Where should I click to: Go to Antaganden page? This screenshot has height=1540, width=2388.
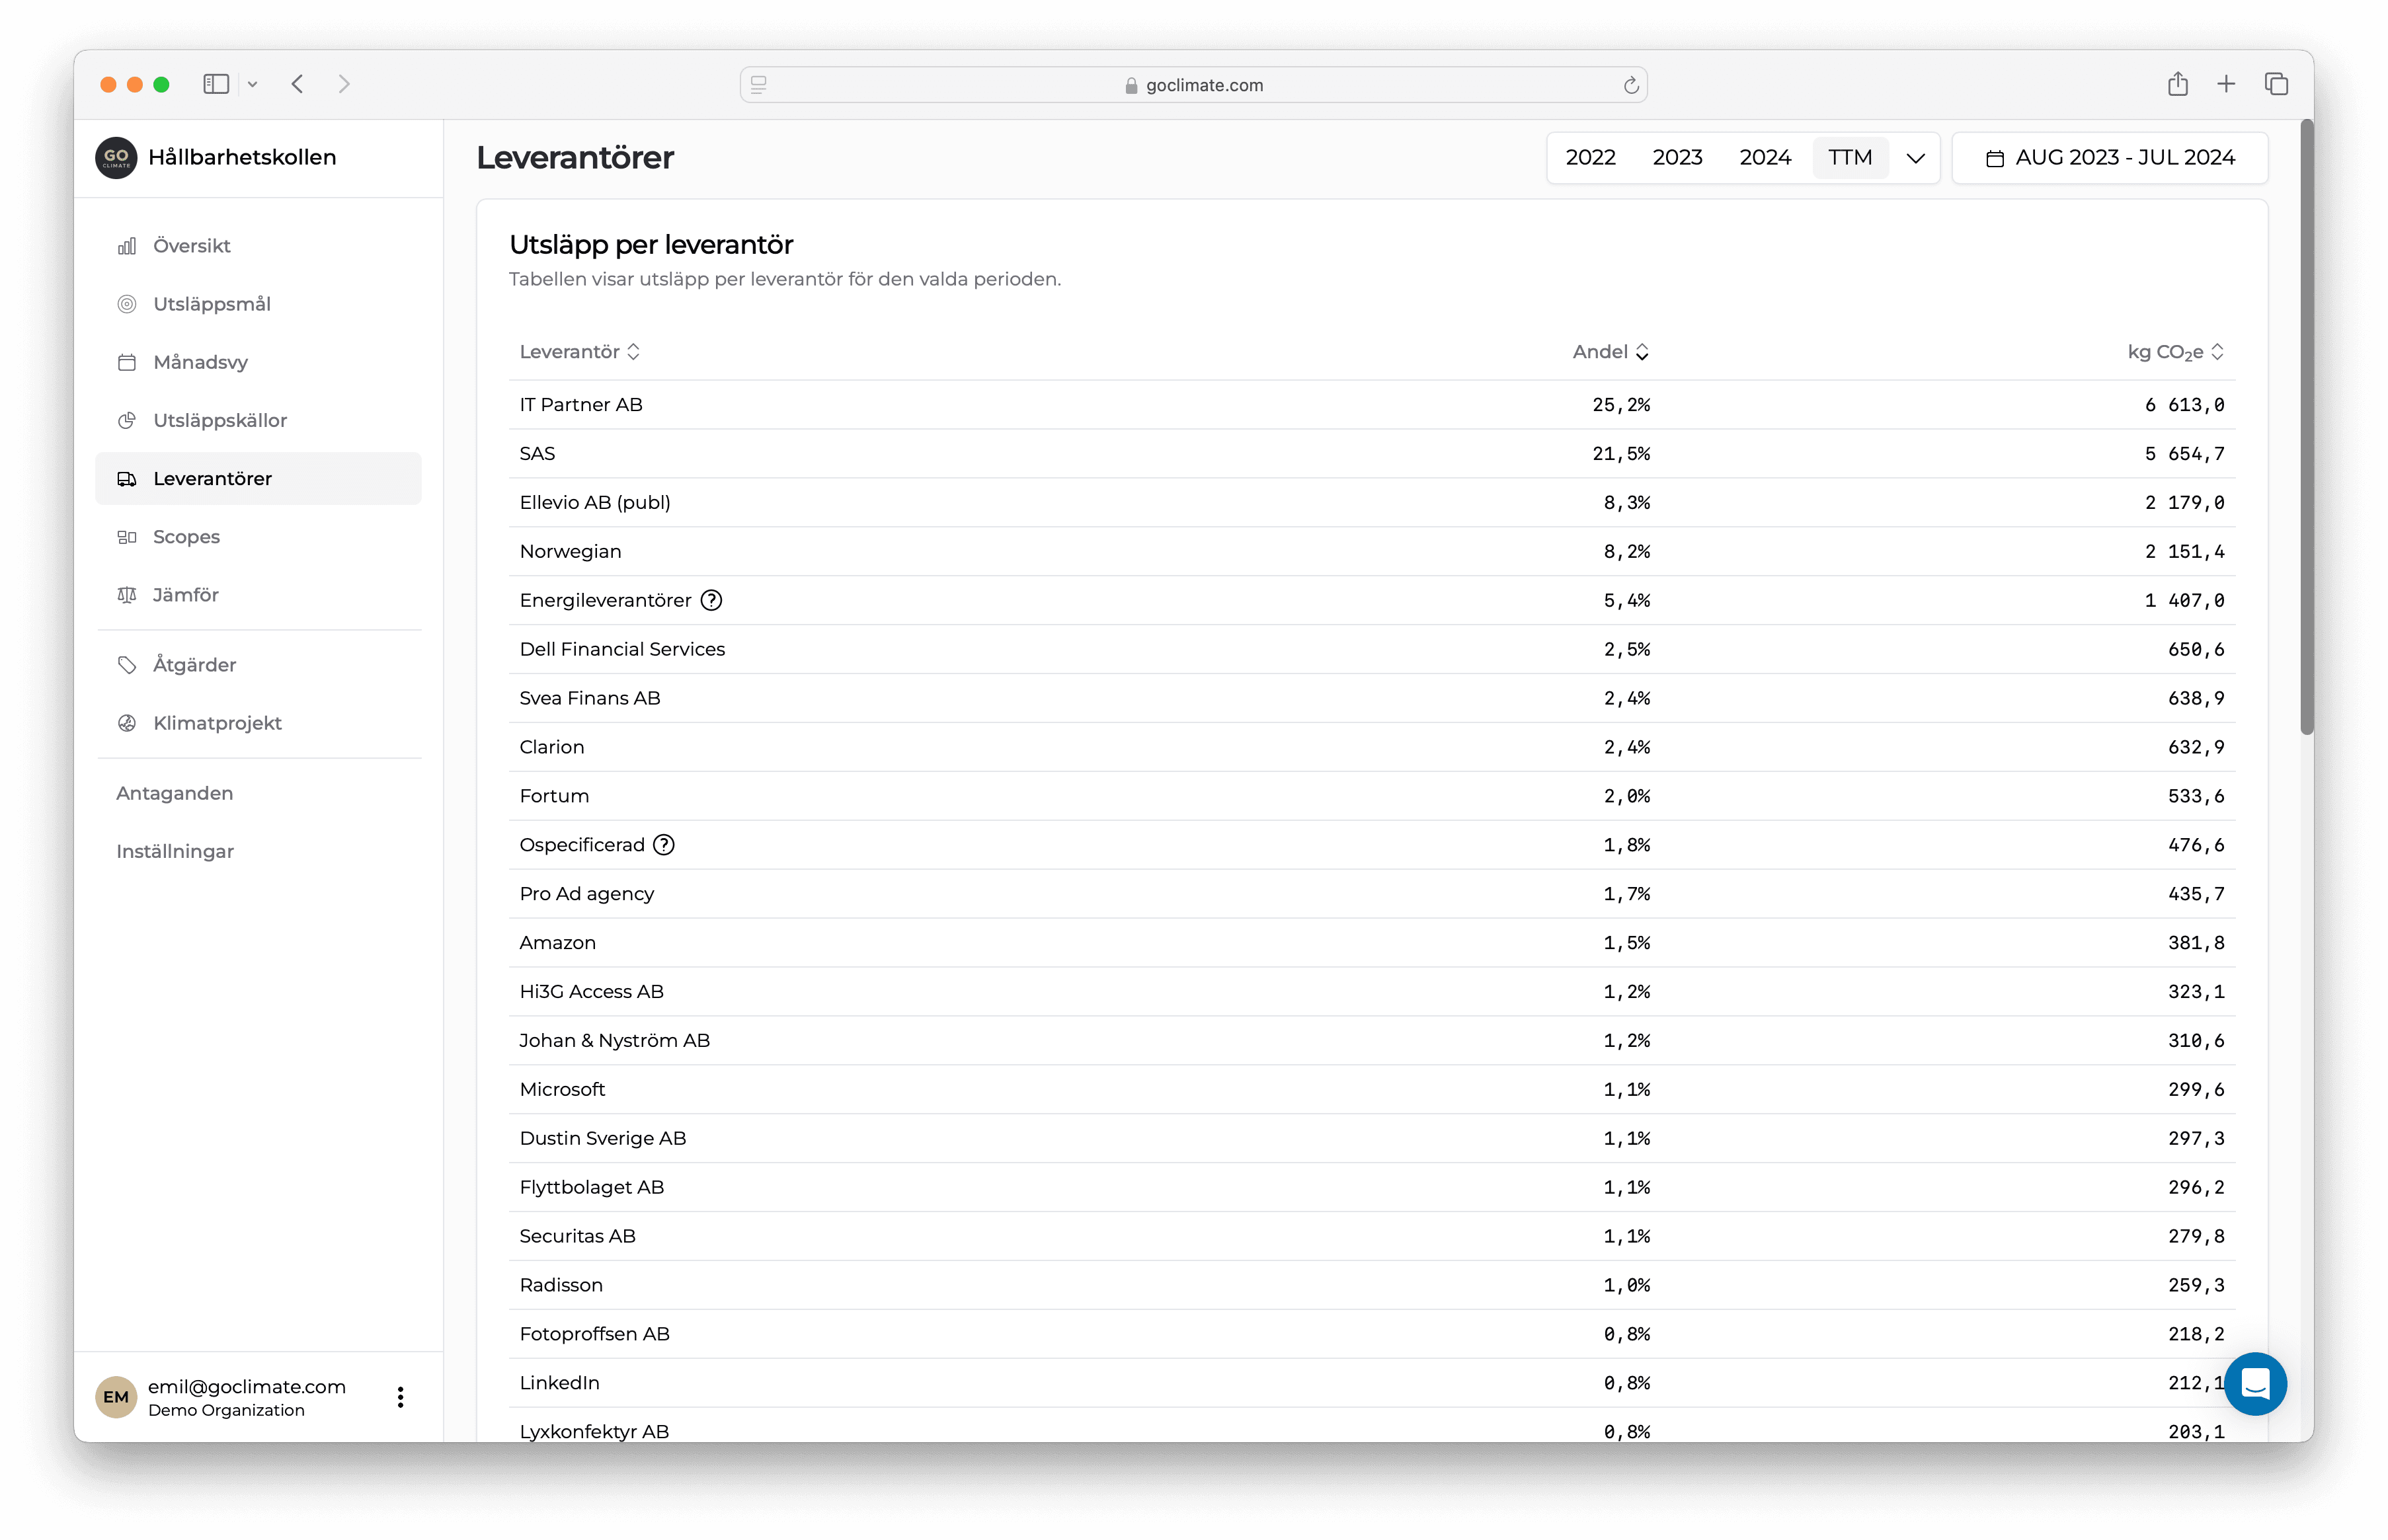(175, 793)
